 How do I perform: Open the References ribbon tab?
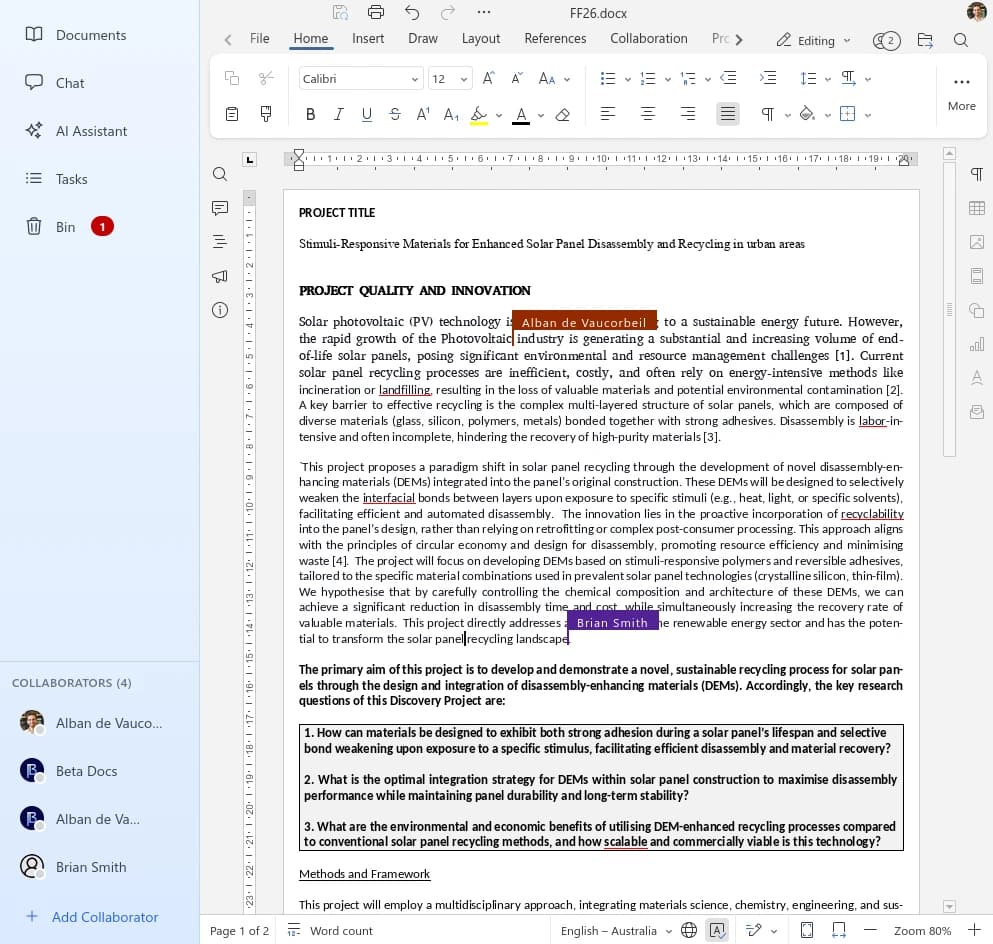point(555,38)
